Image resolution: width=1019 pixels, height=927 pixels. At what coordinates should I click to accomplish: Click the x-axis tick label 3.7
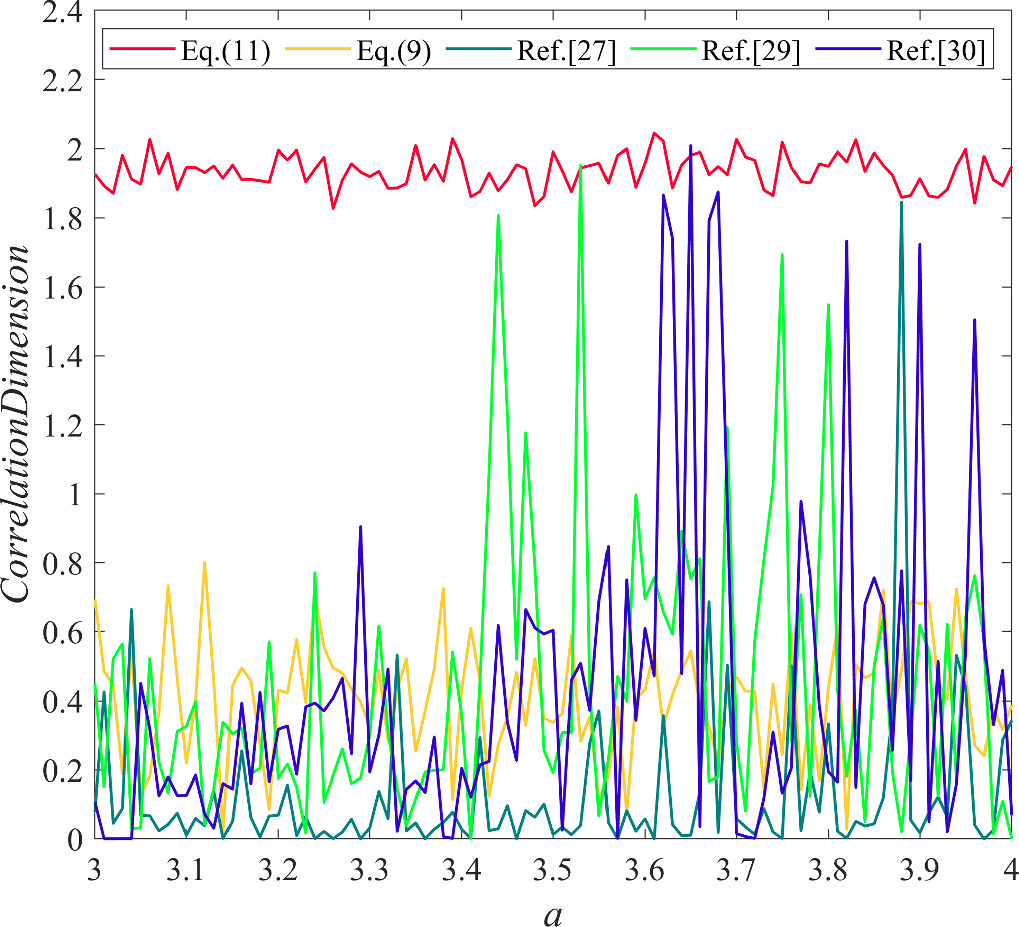(x=736, y=870)
